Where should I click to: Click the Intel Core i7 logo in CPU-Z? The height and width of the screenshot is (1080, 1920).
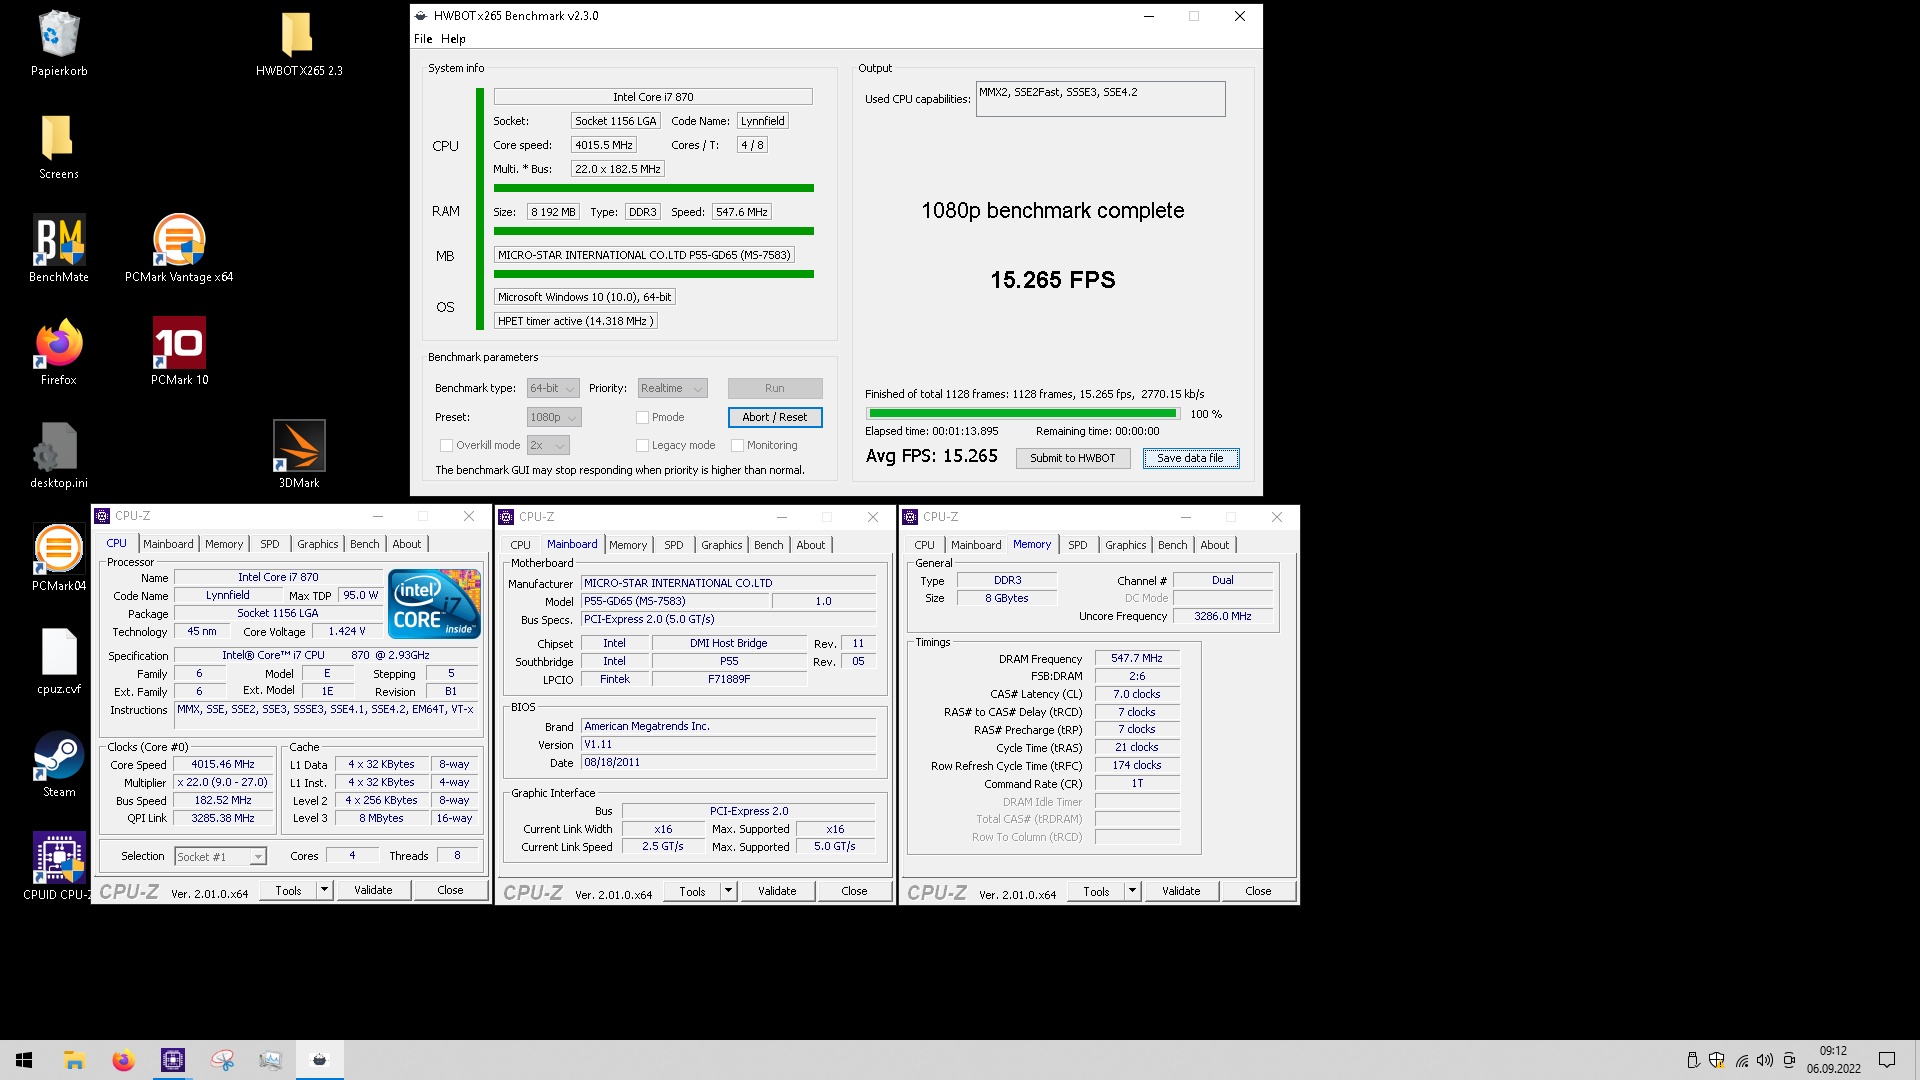coord(434,604)
